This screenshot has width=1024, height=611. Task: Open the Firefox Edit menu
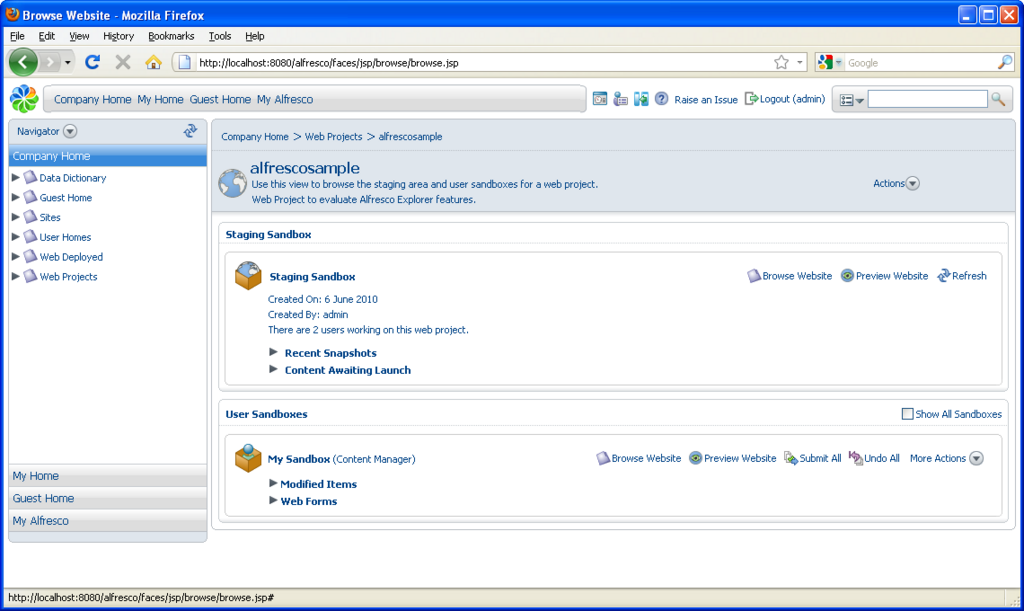[x=46, y=36]
